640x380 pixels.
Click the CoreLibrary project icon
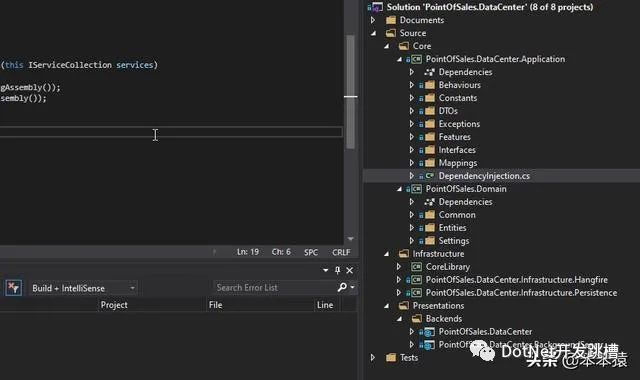coord(416,267)
